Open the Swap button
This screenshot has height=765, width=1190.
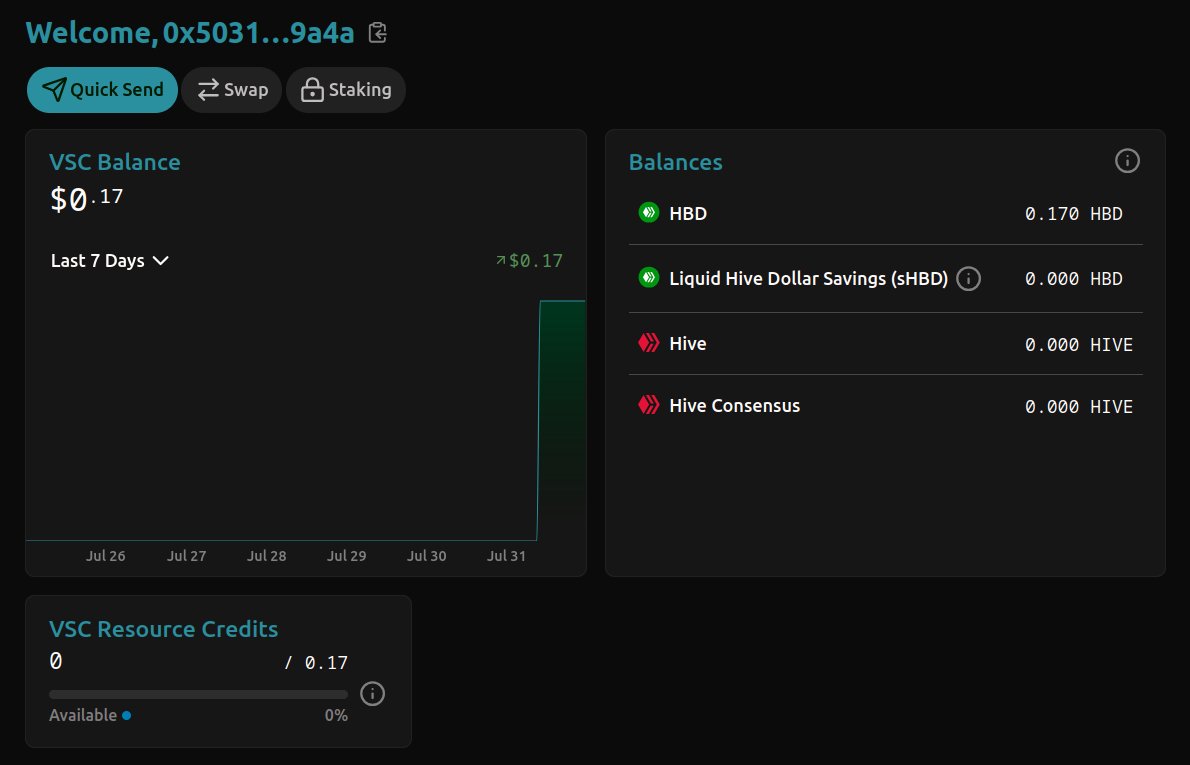click(231, 90)
